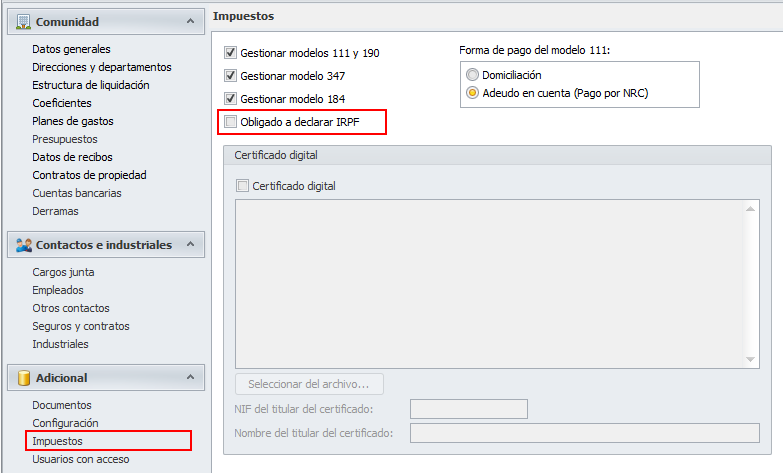Click the Contactos e industriales header
This screenshot has width=783, height=473.
[x=106, y=244]
